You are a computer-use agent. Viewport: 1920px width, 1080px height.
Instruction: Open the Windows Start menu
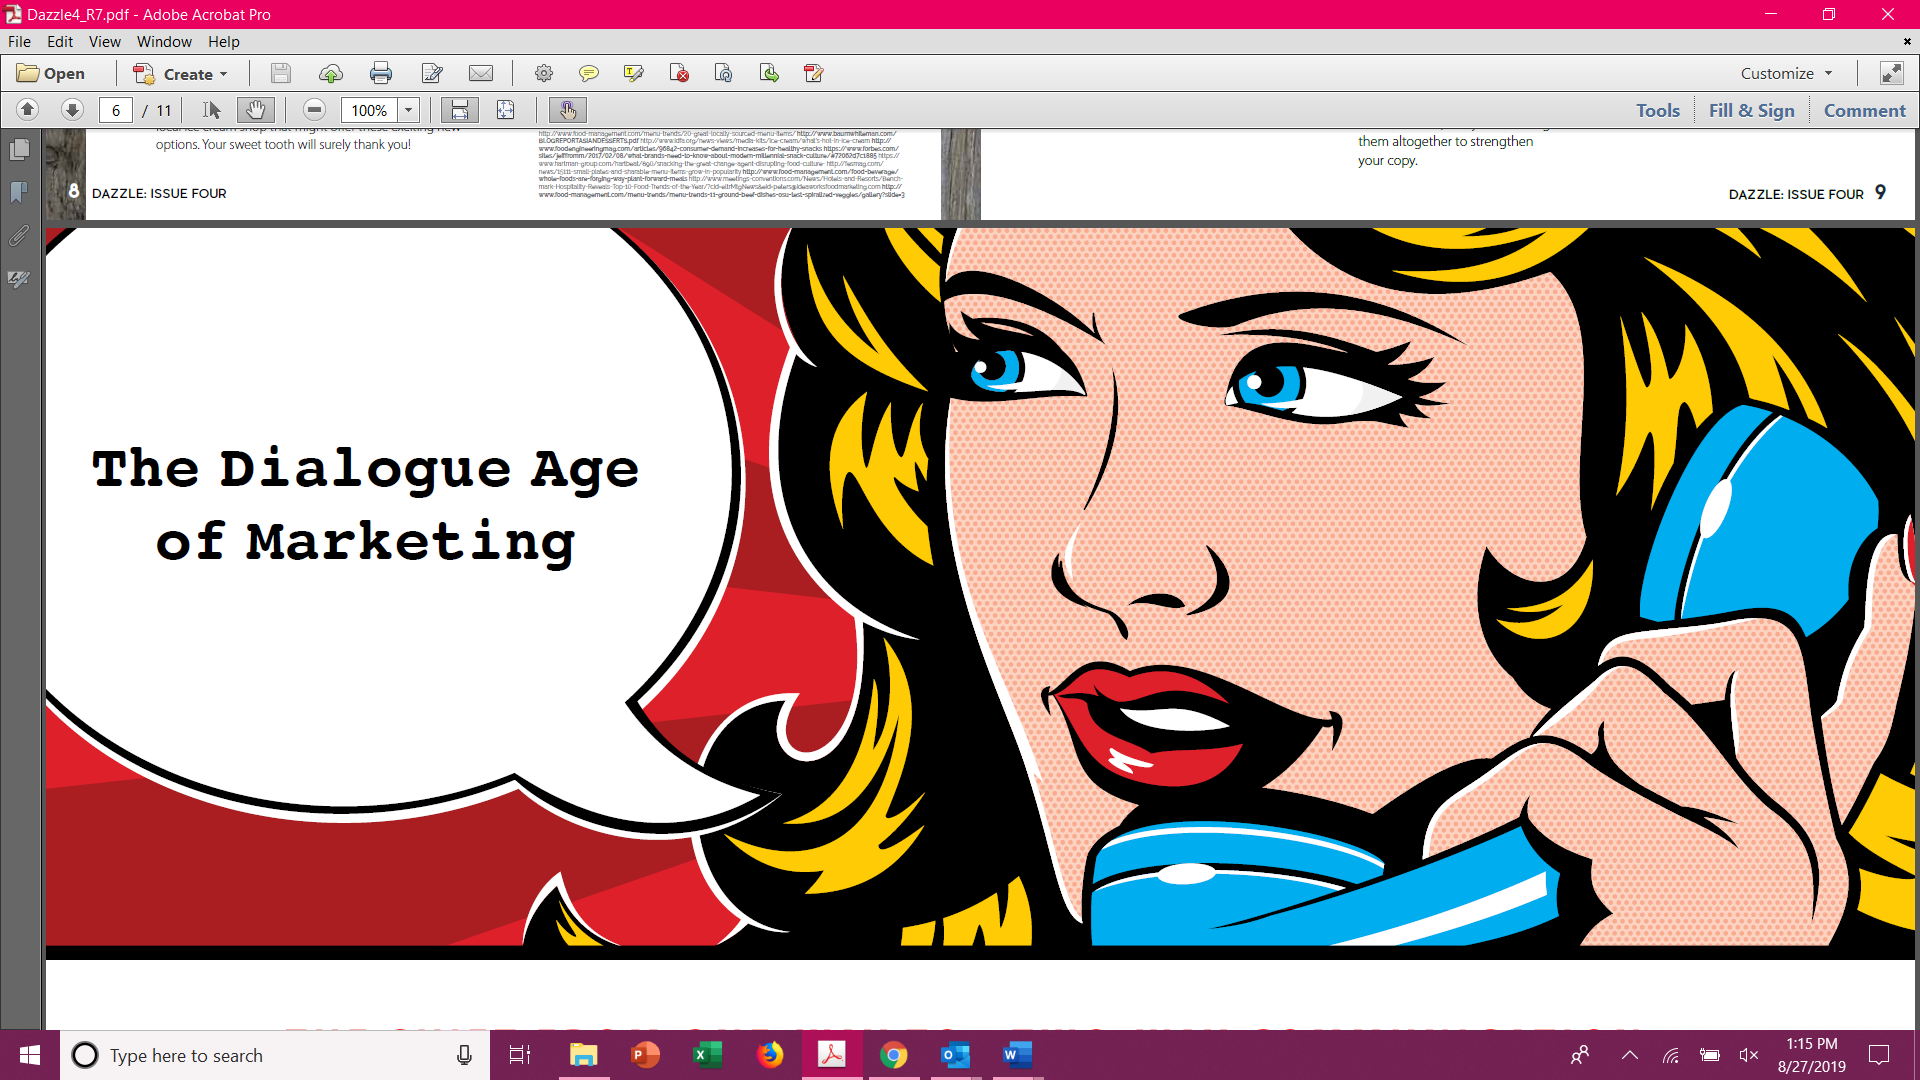30,1055
